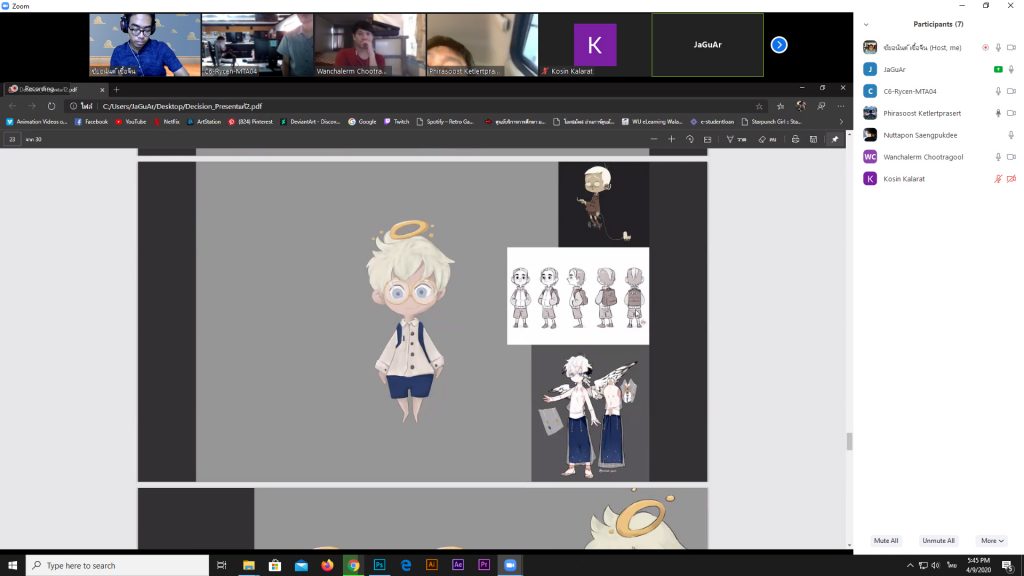Open Photoshop from the taskbar
The height and width of the screenshot is (576, 1024).
380,565
